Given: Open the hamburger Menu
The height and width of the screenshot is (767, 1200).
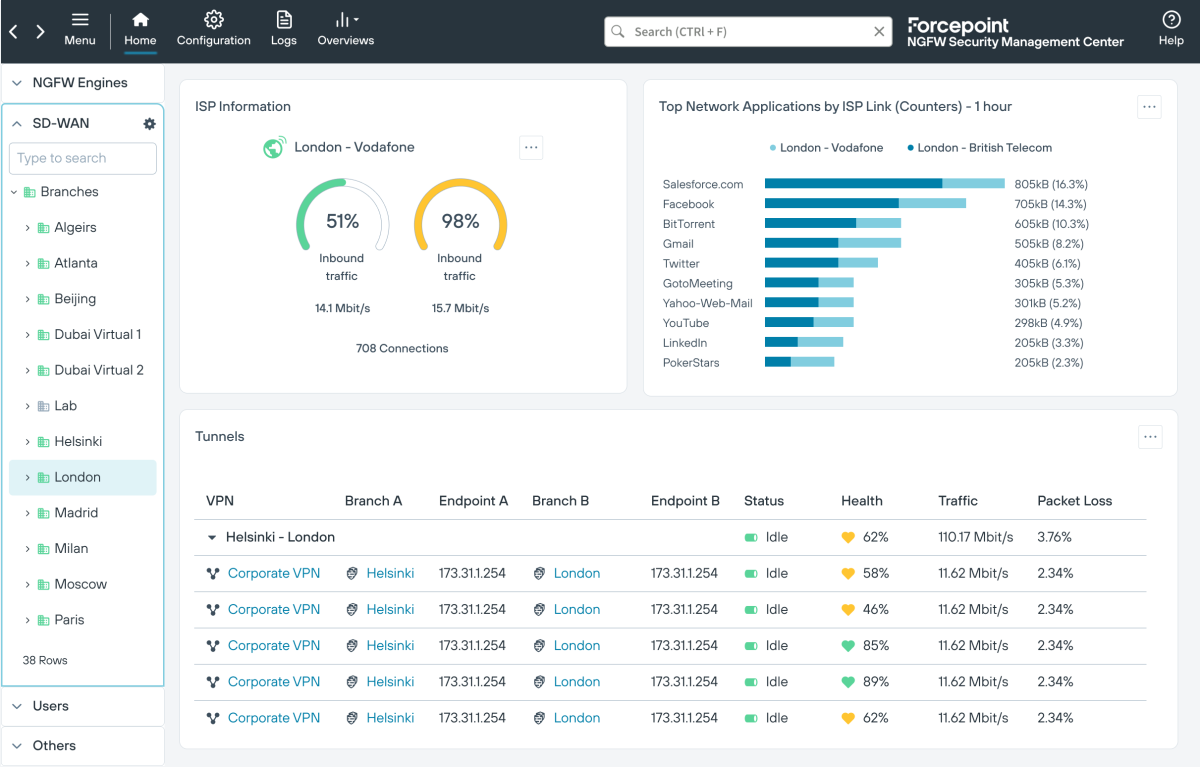Looking at the screenshot, I should point(80,30).
